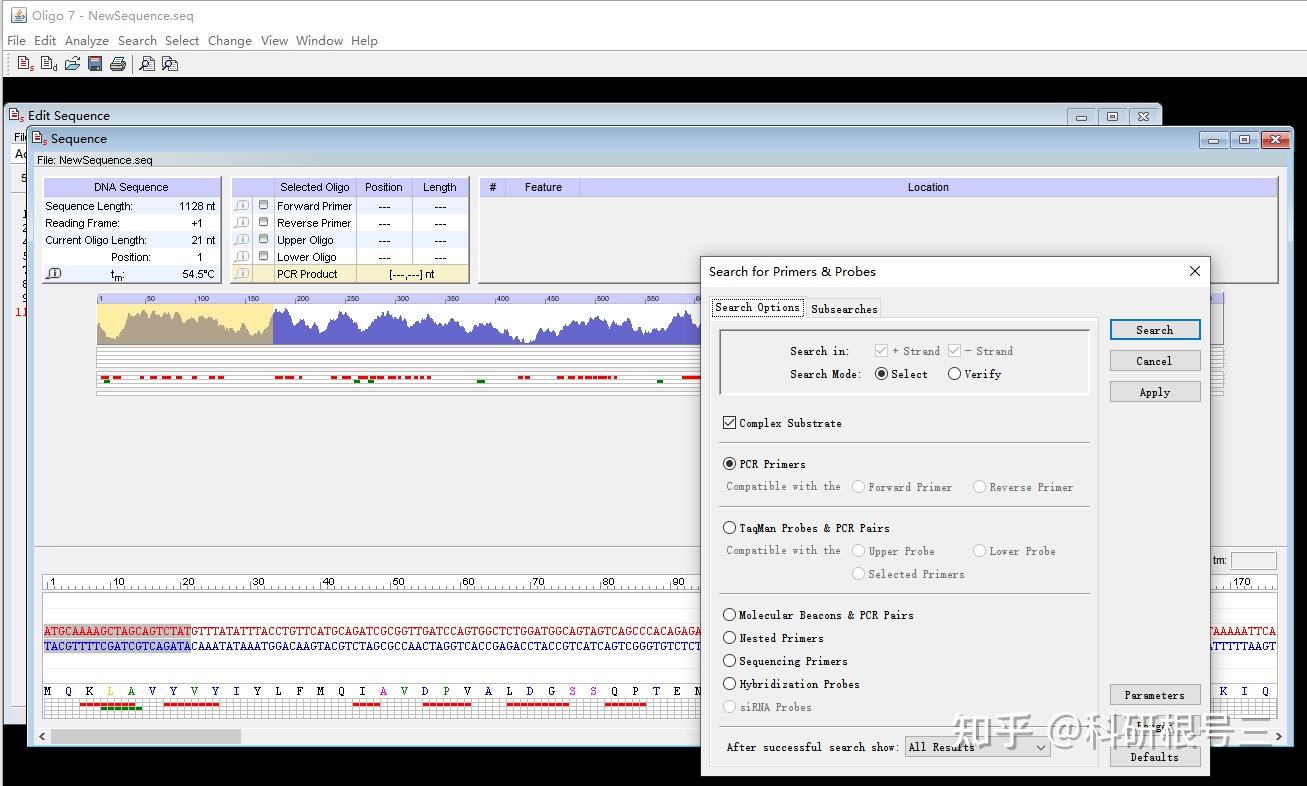The height and width of the screenshot is (786, 1307).
Task: Click the single-page magnifier search icon
Action: 147,64
